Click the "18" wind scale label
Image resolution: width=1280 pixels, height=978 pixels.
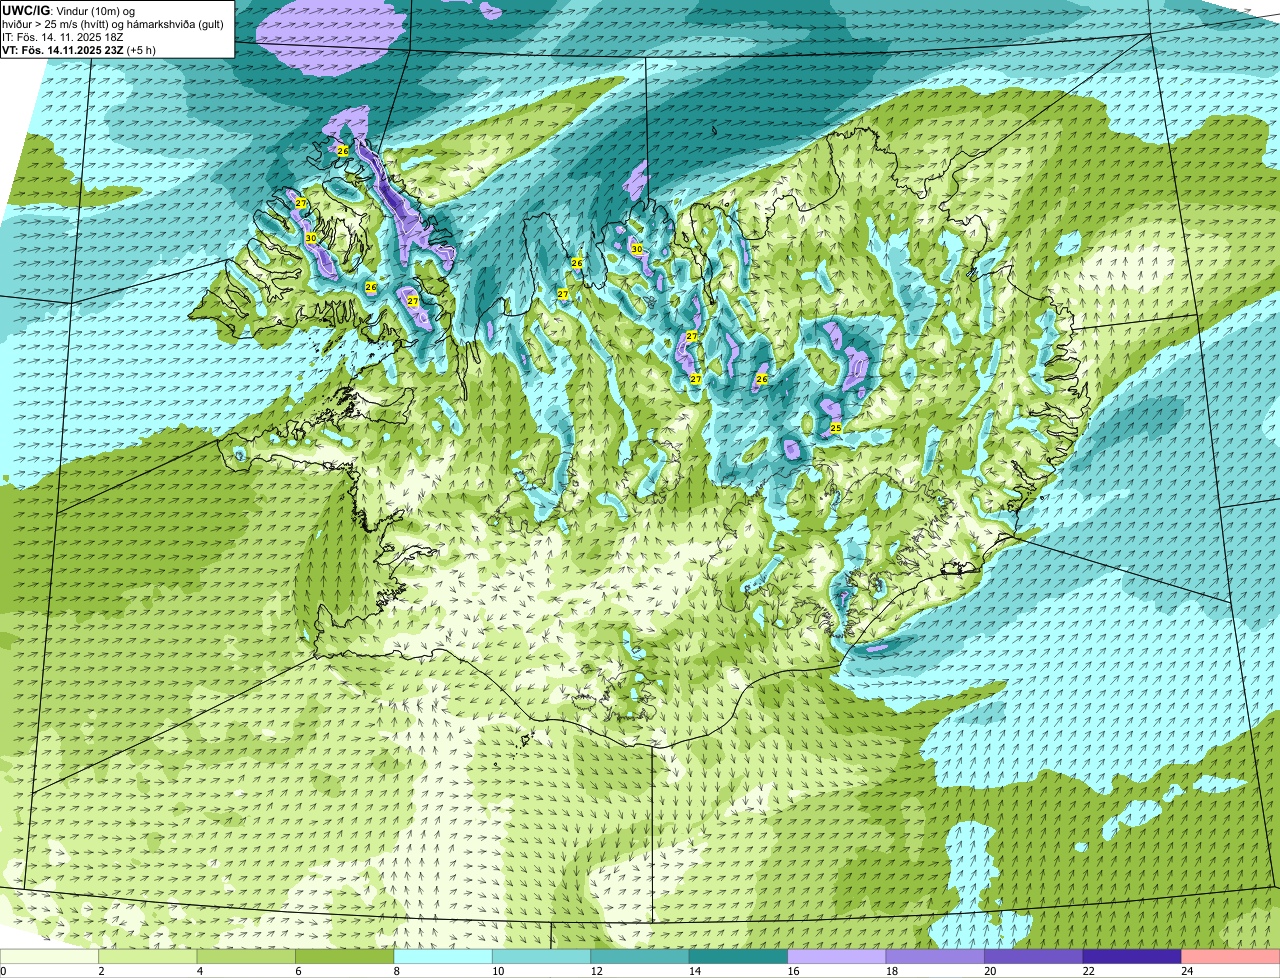[x=891, y=971]
